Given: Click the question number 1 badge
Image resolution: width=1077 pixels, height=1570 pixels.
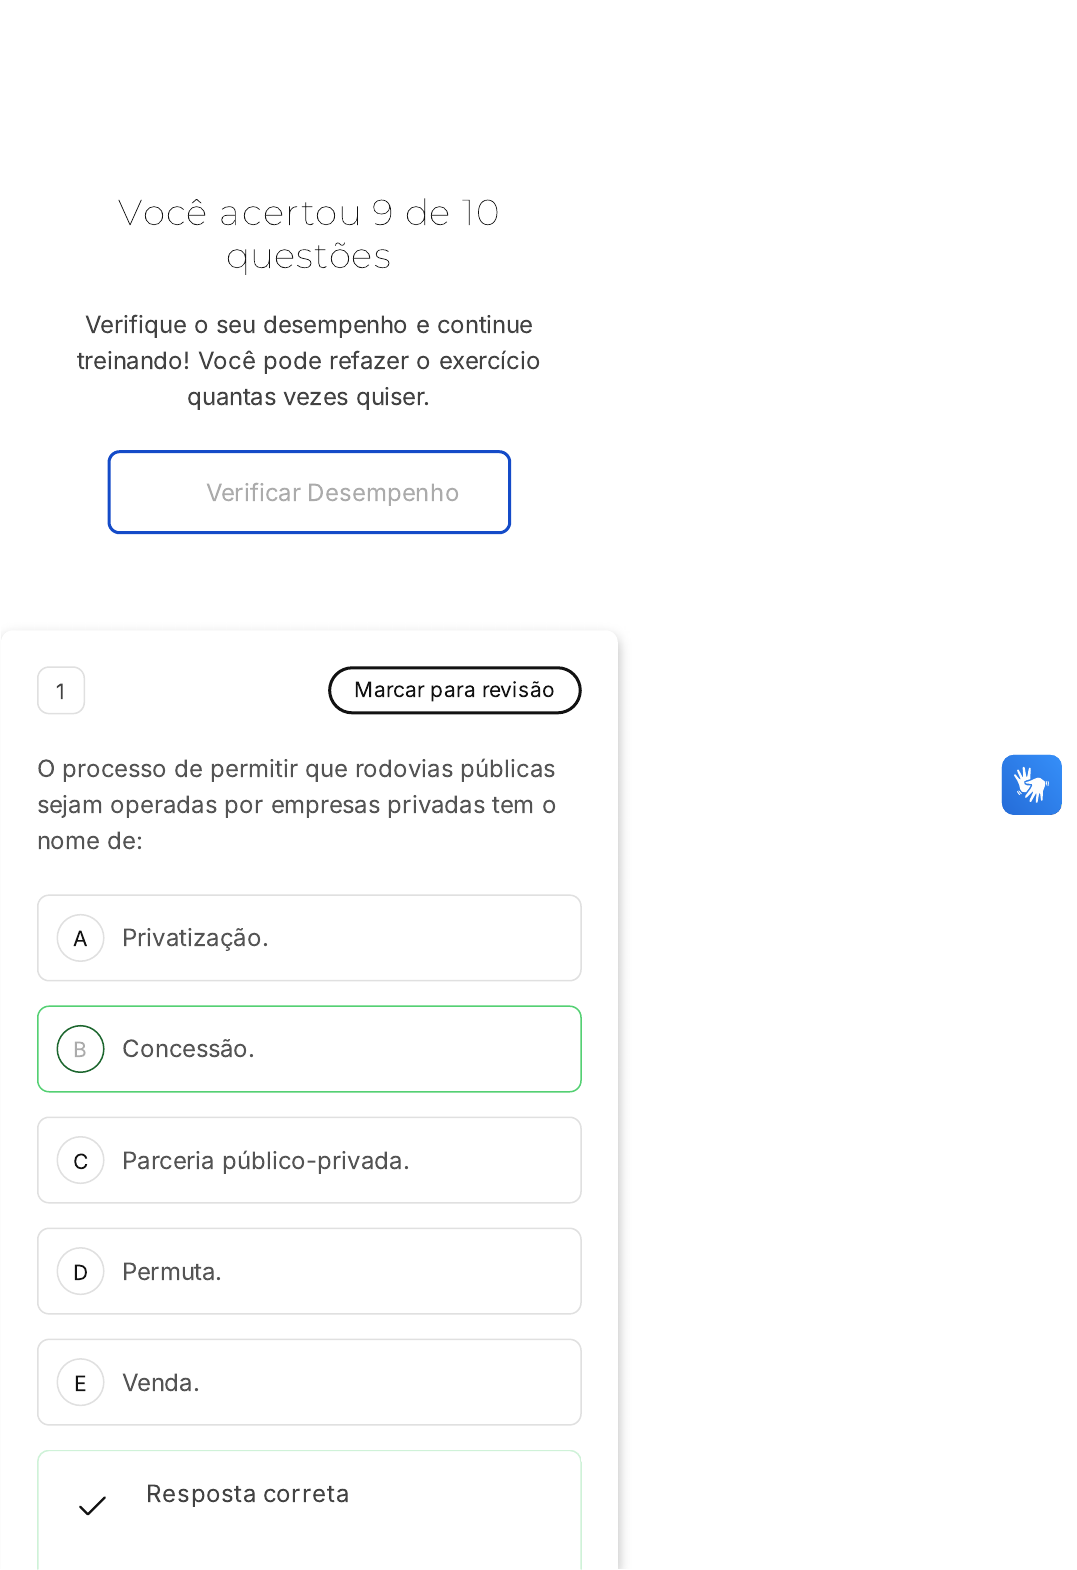Looking at the screenshot, I should pos(61,691).
